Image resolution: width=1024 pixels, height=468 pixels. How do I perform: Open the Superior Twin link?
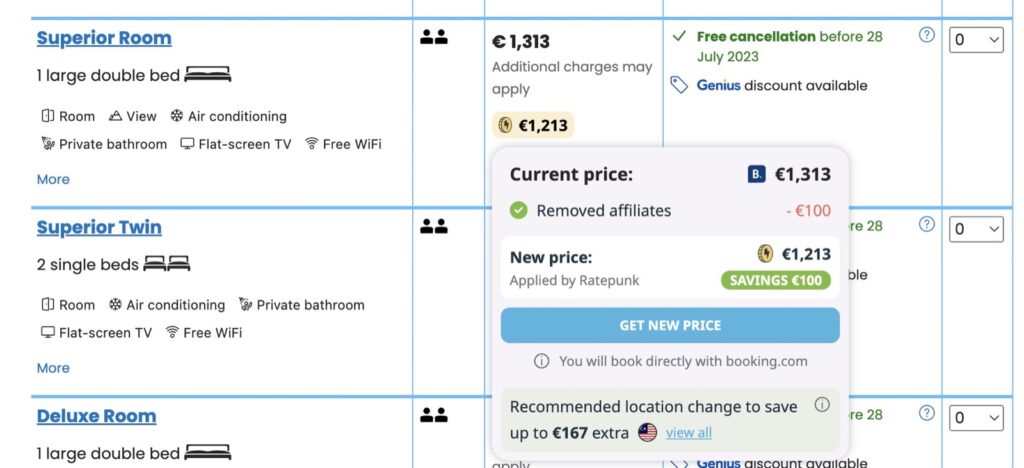(99, 228)
